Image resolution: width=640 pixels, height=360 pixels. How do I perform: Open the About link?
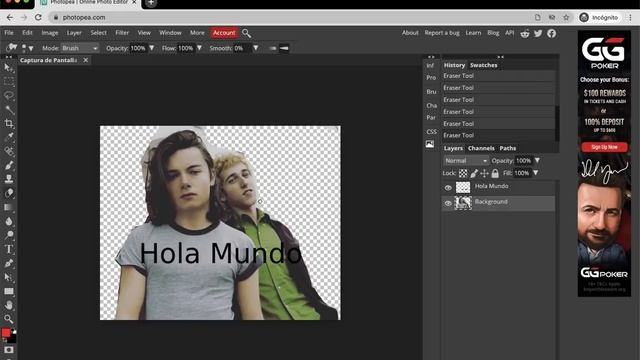click(x=410, y=33)
